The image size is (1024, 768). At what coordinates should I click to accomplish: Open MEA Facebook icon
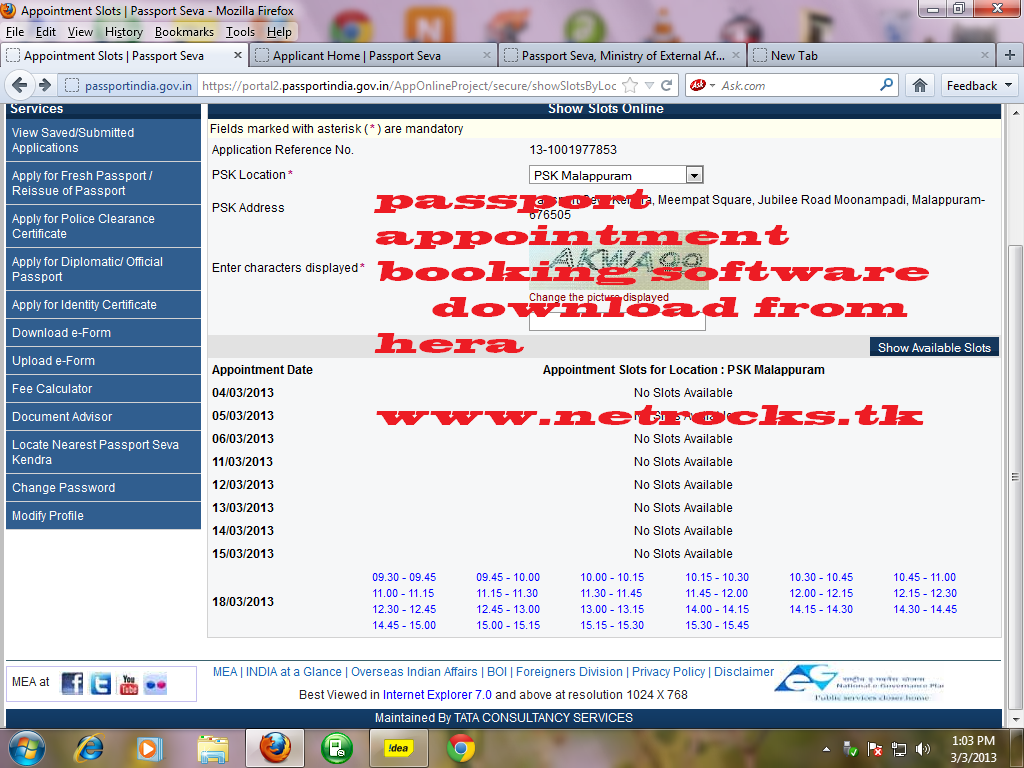point(72,684)
